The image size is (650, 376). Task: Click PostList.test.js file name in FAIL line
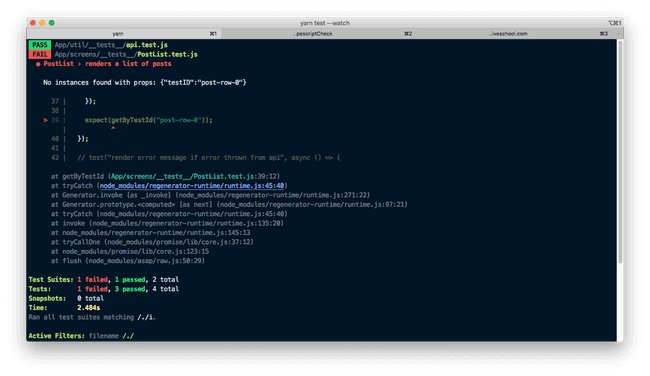click(167, 54)
